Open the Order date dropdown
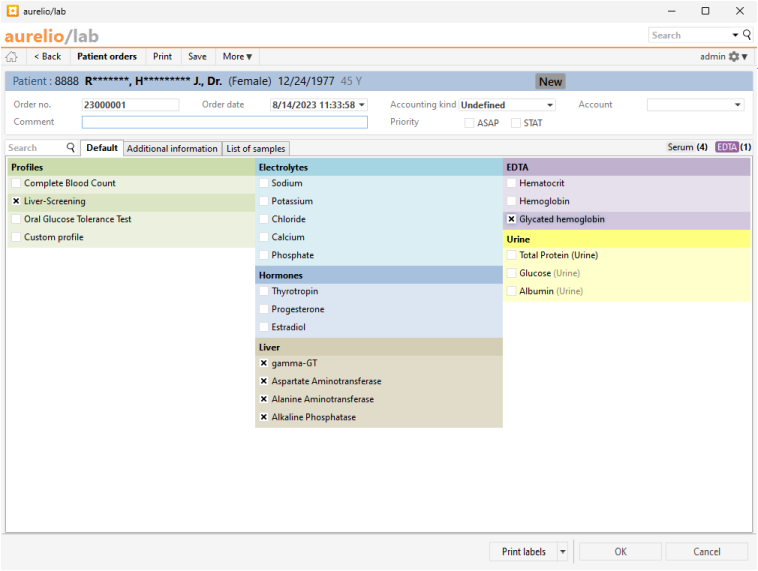This screenshot has width=758, height=571. 361,105
